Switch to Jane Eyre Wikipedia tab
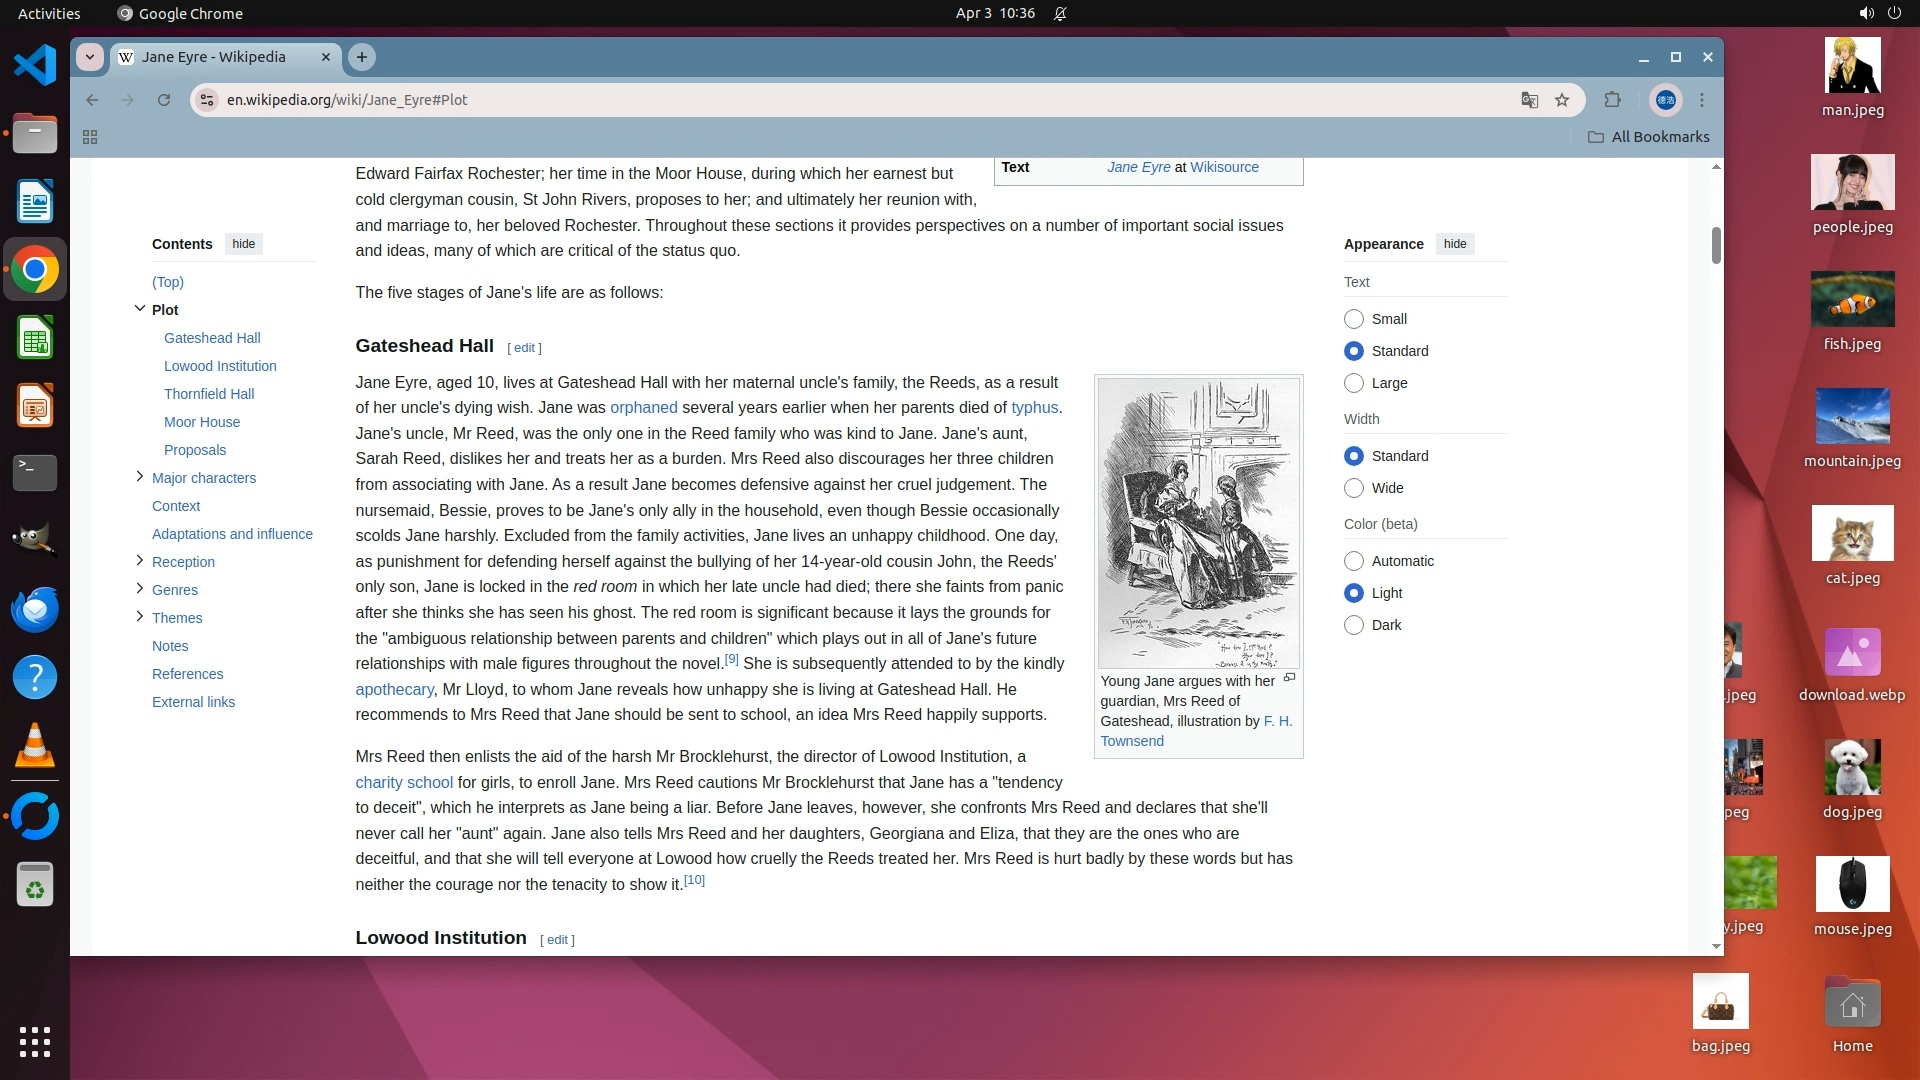 [214, 57]
